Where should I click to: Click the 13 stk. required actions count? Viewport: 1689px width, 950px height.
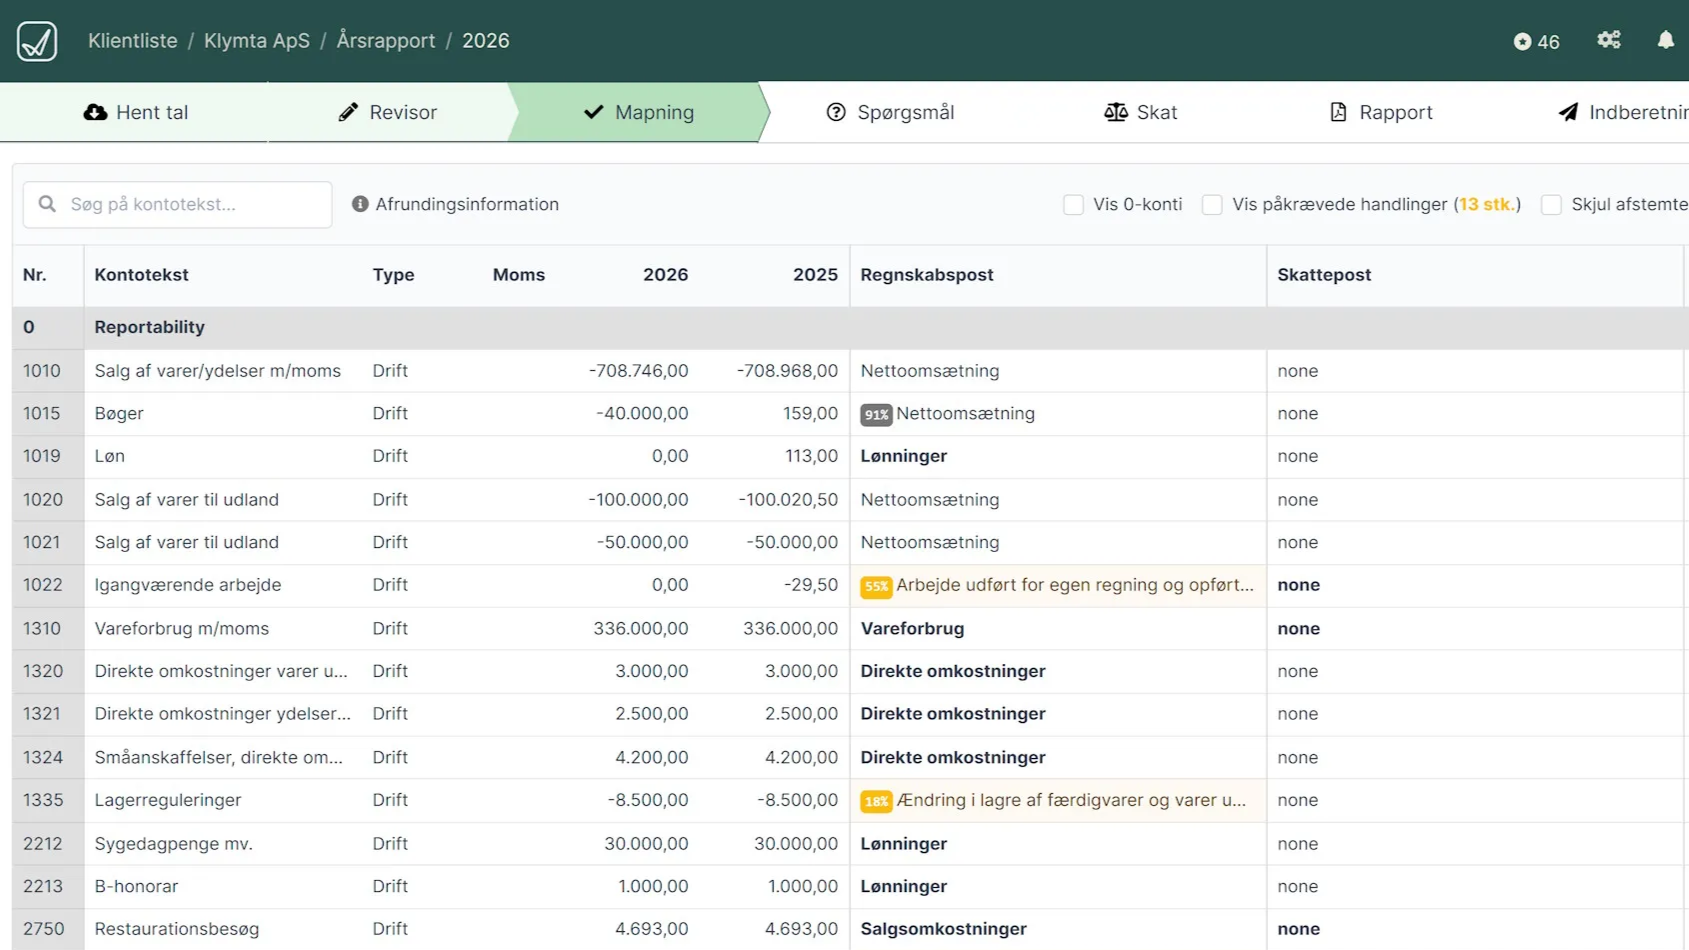tap(1486, 205)
